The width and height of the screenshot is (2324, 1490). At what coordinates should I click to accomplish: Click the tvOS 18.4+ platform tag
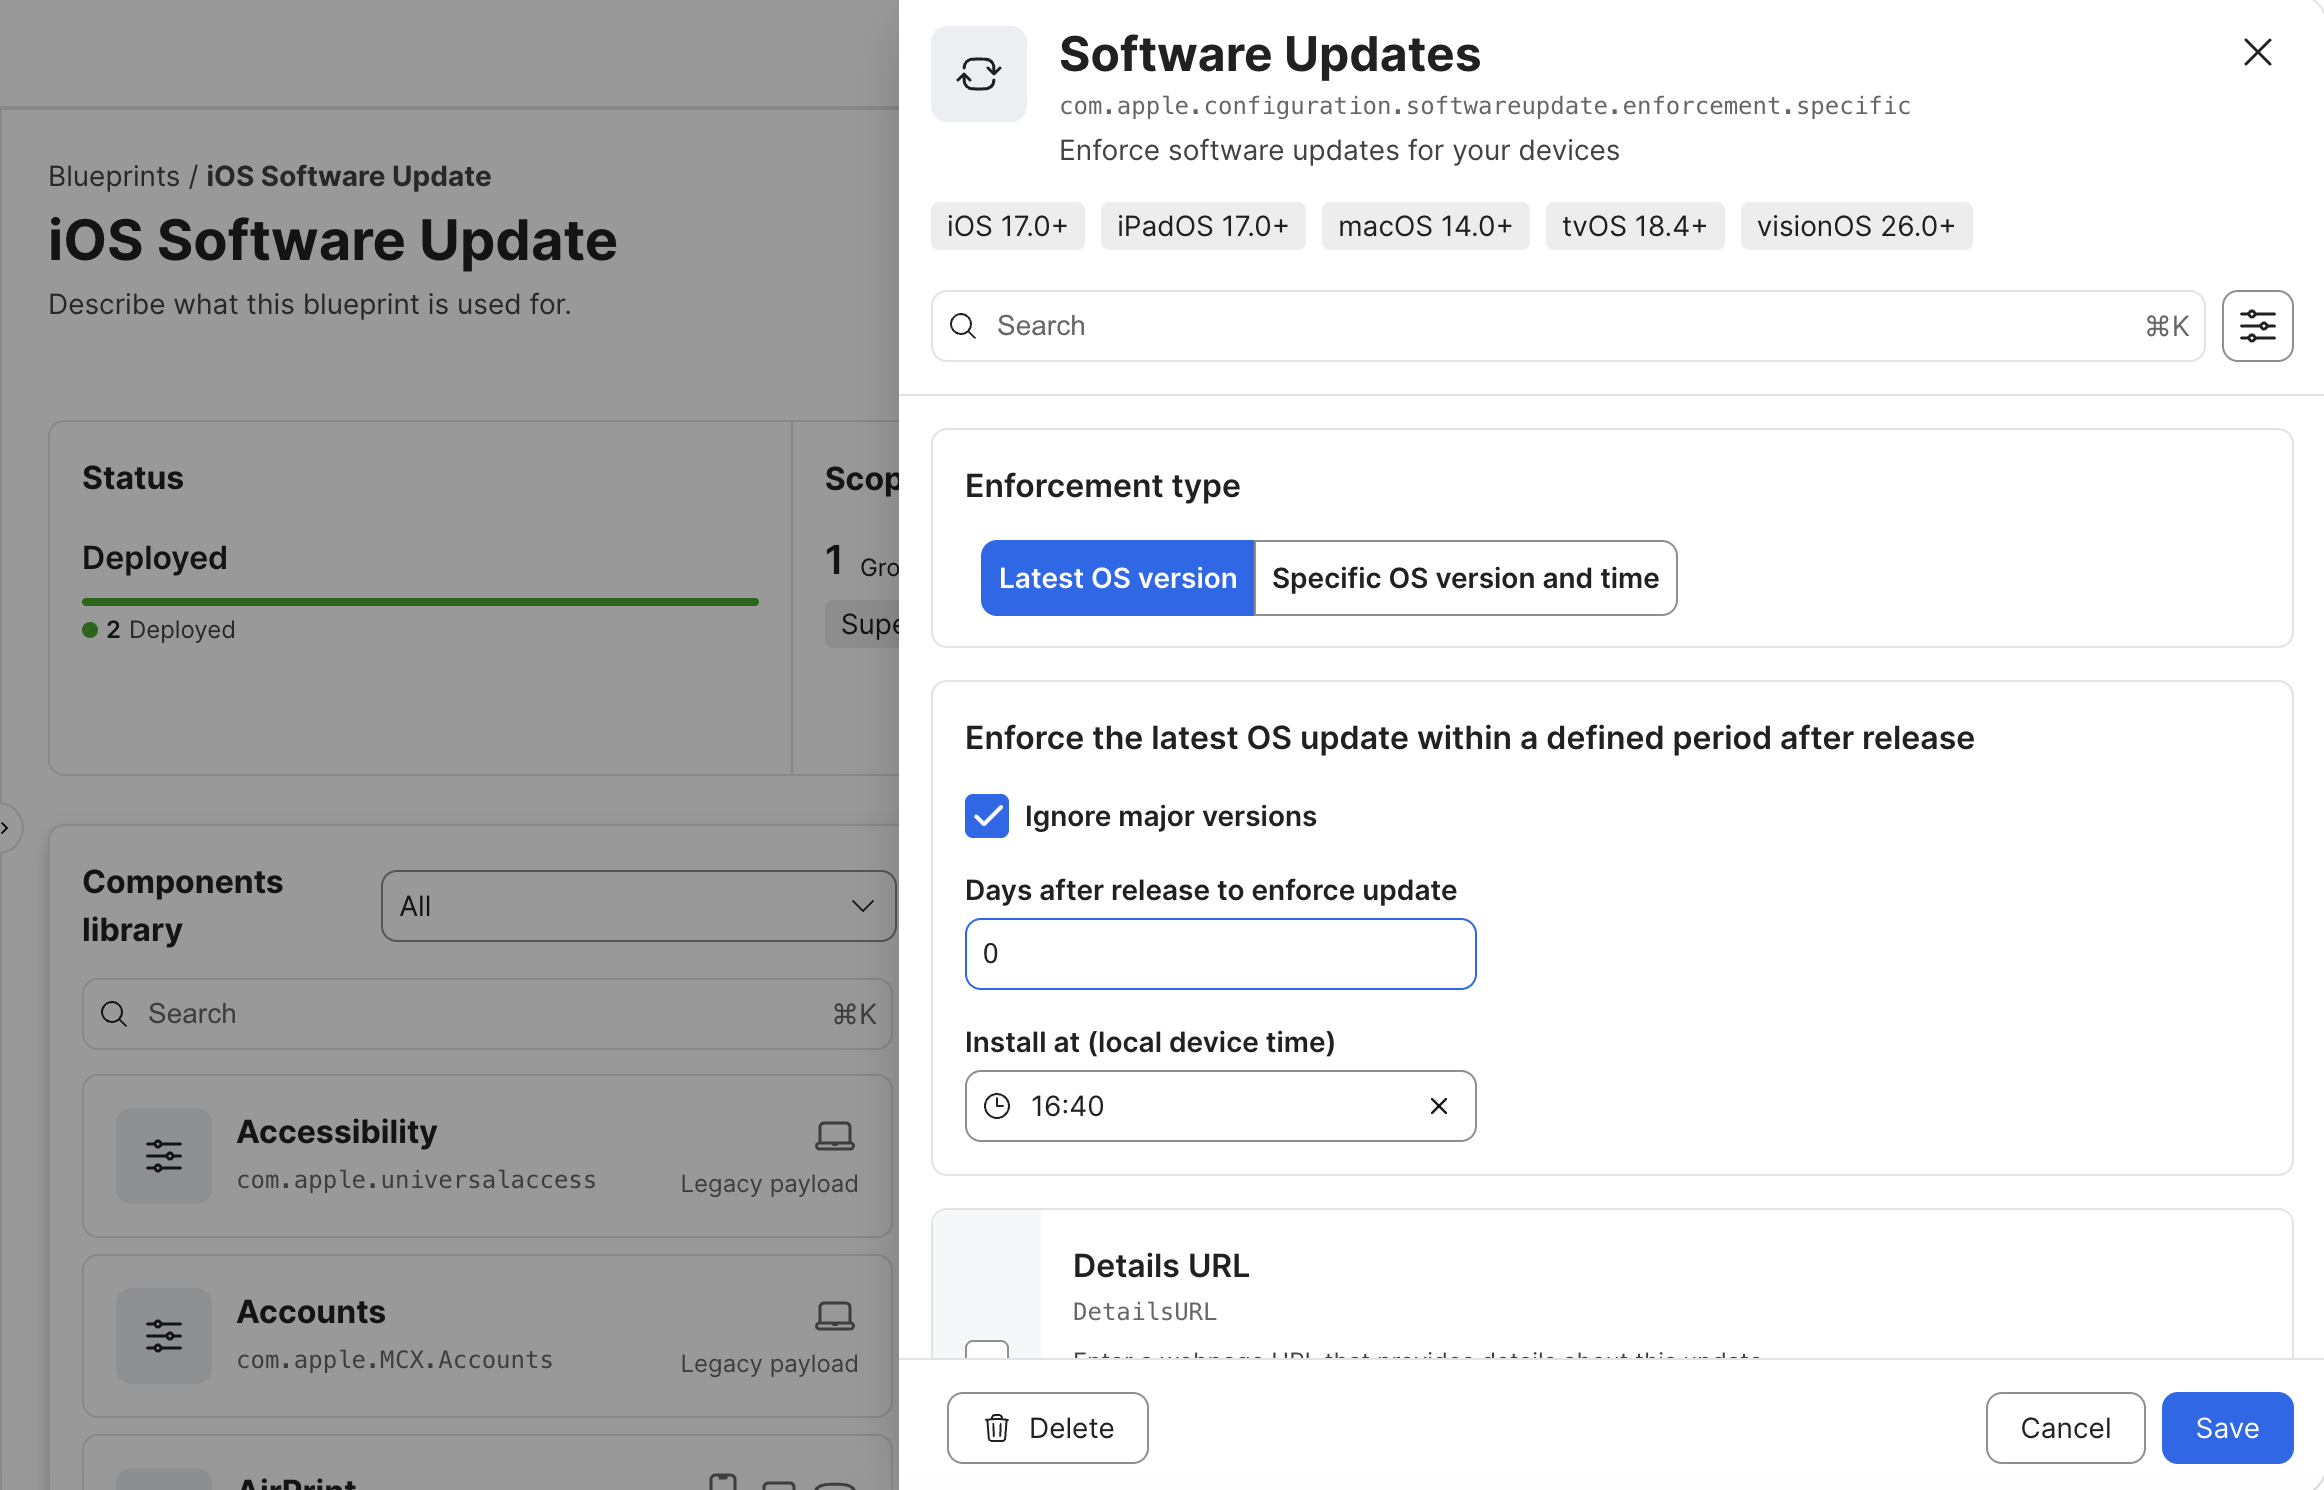tap(1634, 226)
